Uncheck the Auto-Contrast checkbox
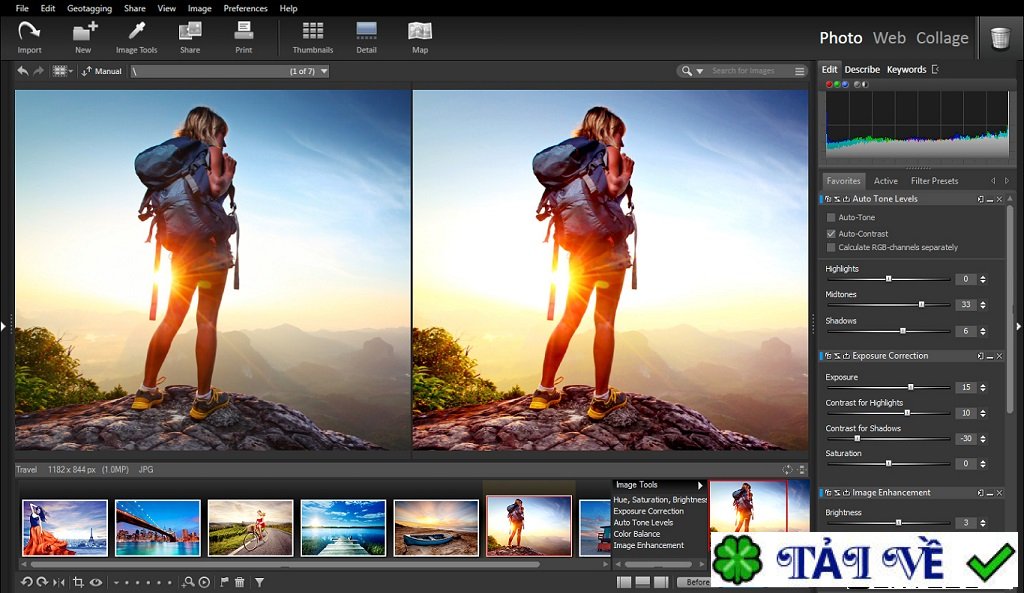 pyautogui.click(x=831, y=233)
